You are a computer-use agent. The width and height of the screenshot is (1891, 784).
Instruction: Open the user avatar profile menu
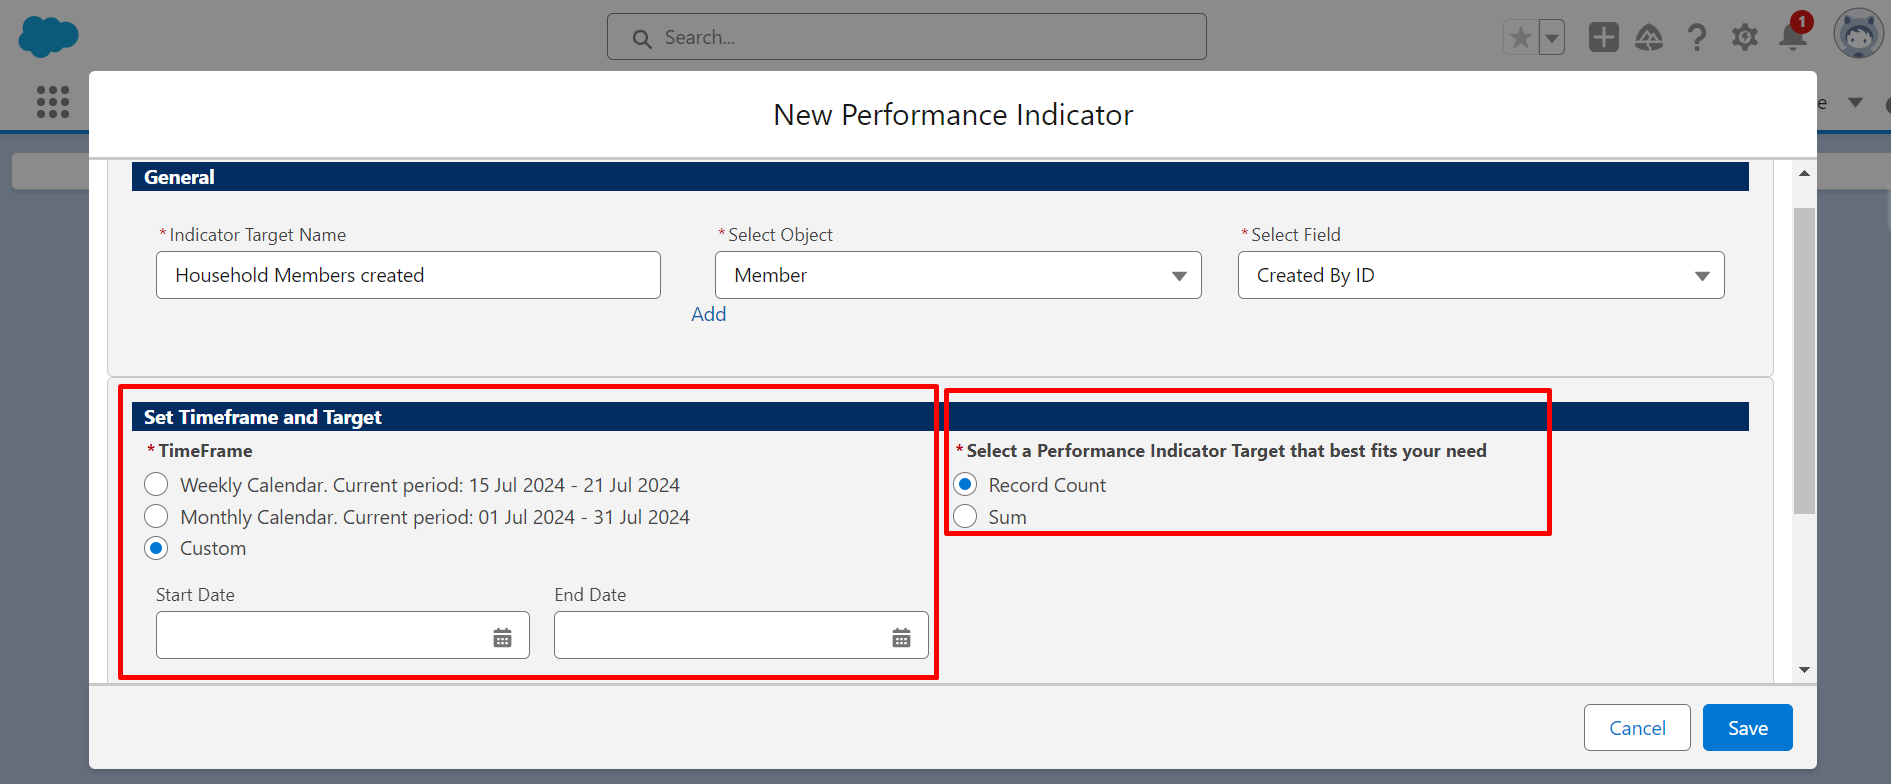1858,35
